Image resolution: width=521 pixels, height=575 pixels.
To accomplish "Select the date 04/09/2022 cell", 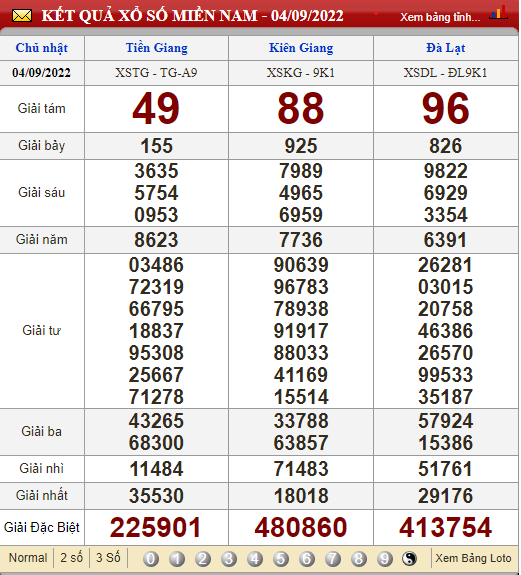I will pos(41,73).
